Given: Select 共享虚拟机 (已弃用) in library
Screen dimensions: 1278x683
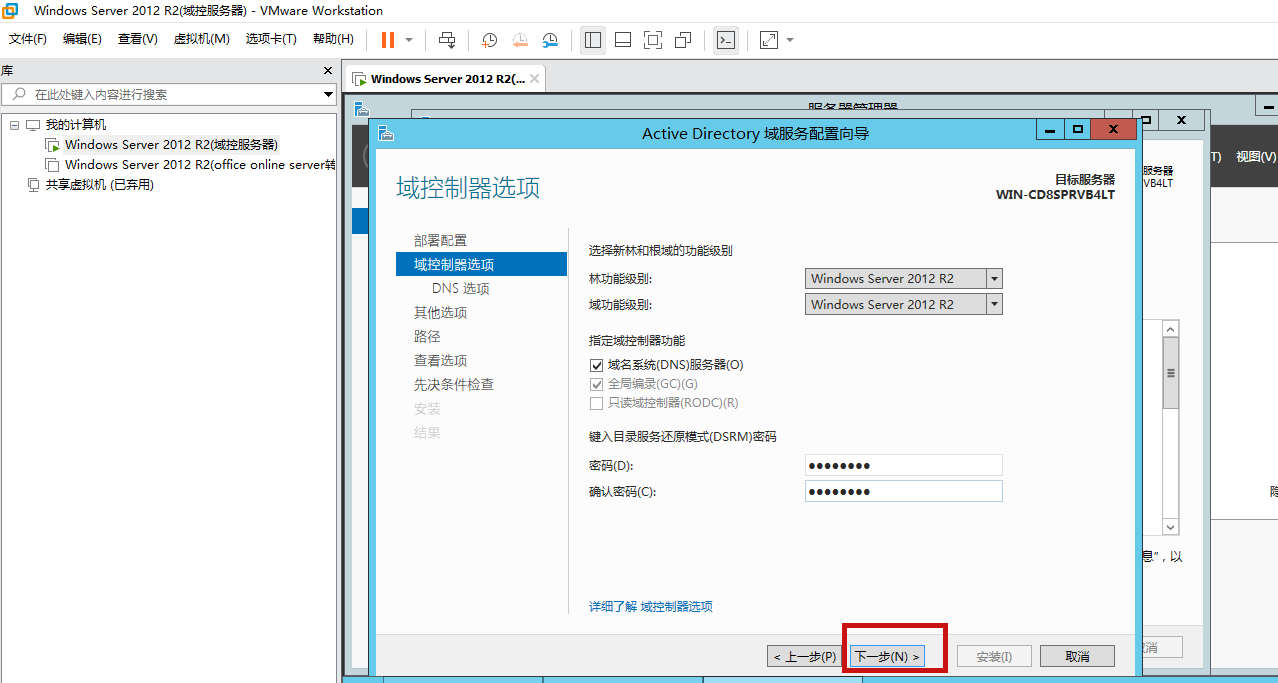Looking at the screenshot, I should (x=99, y=185).
